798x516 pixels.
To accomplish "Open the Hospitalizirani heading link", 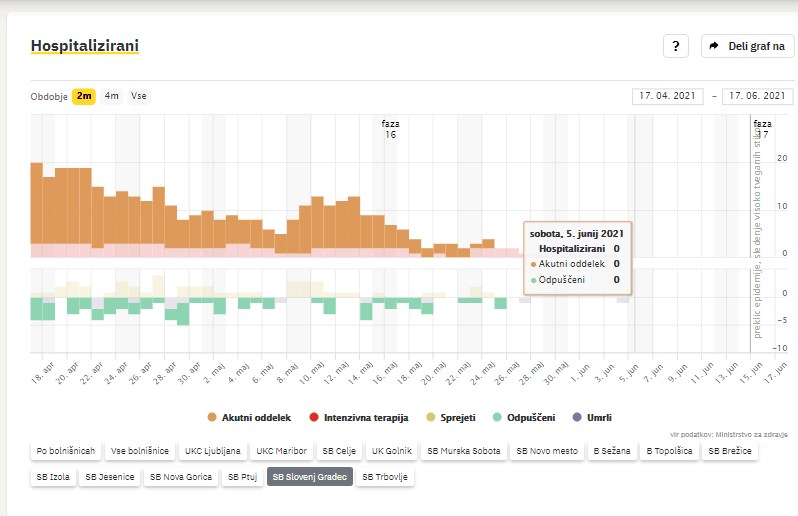I will pyautogui.click(x=84, y=46).
